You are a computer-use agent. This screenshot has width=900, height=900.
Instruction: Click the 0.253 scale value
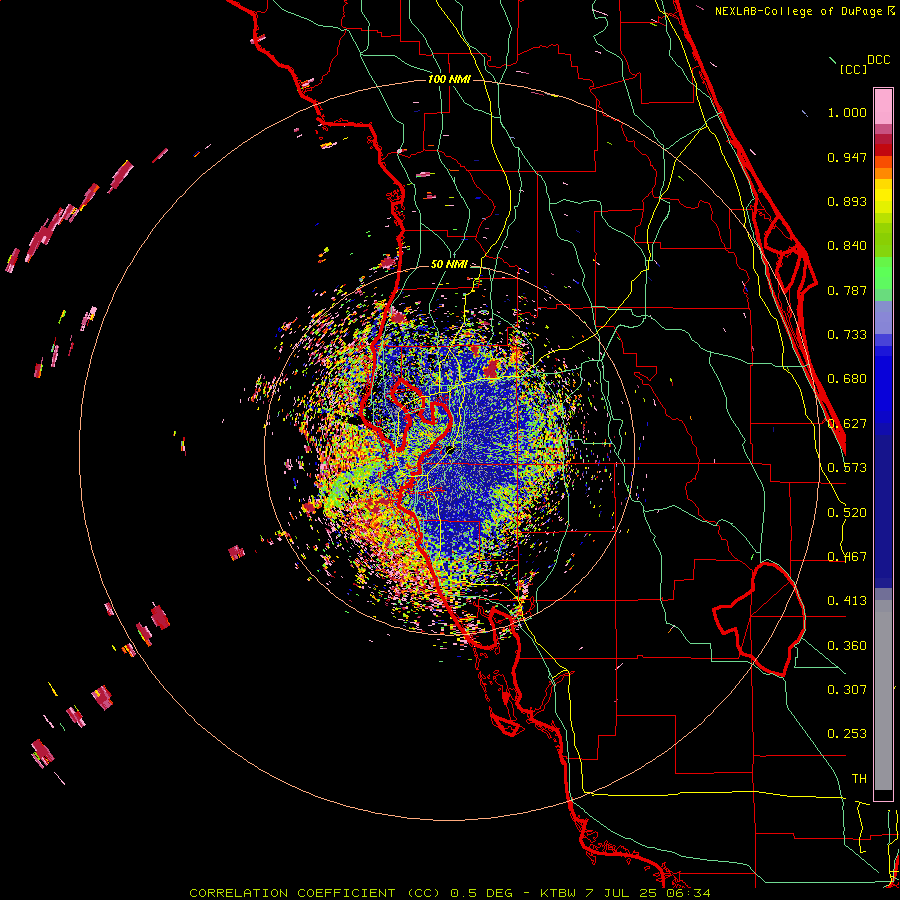tap(847, 734)
